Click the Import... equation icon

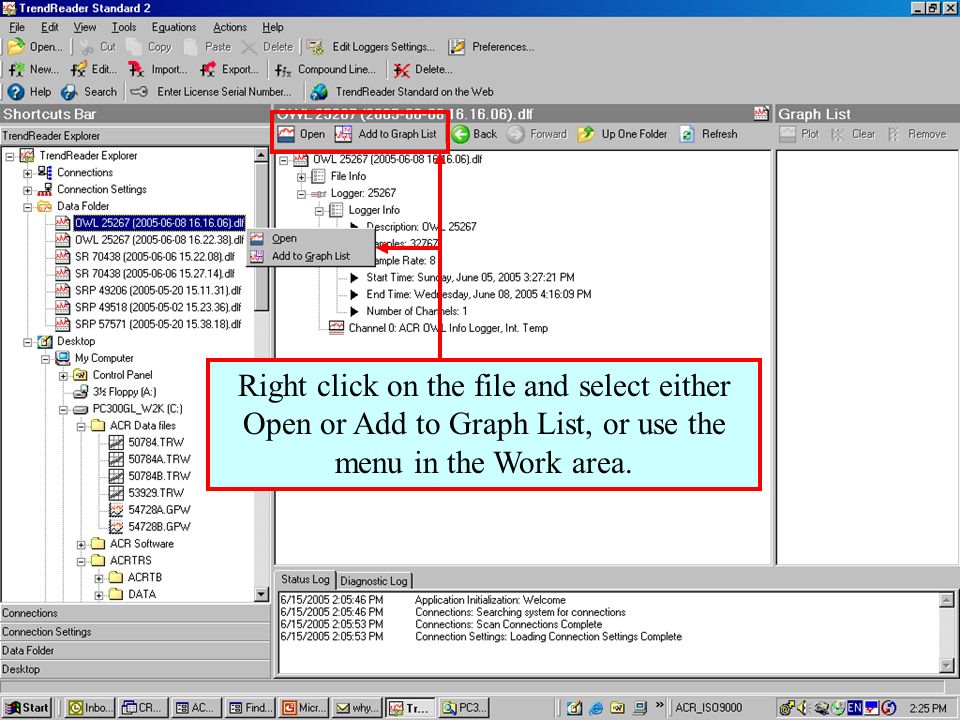tap(136, 69)
